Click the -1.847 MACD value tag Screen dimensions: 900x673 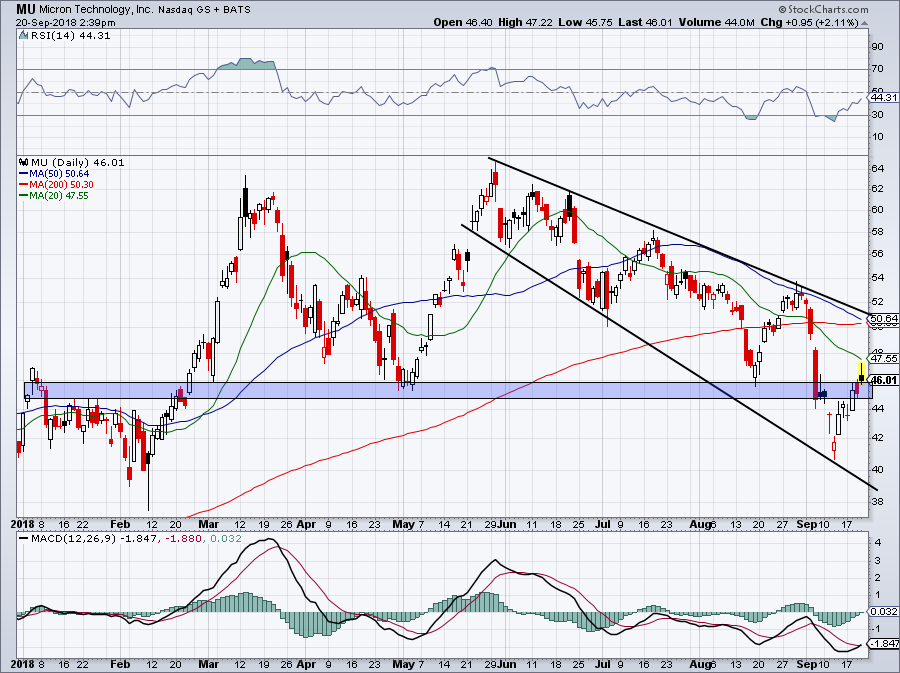coord(883,644)
